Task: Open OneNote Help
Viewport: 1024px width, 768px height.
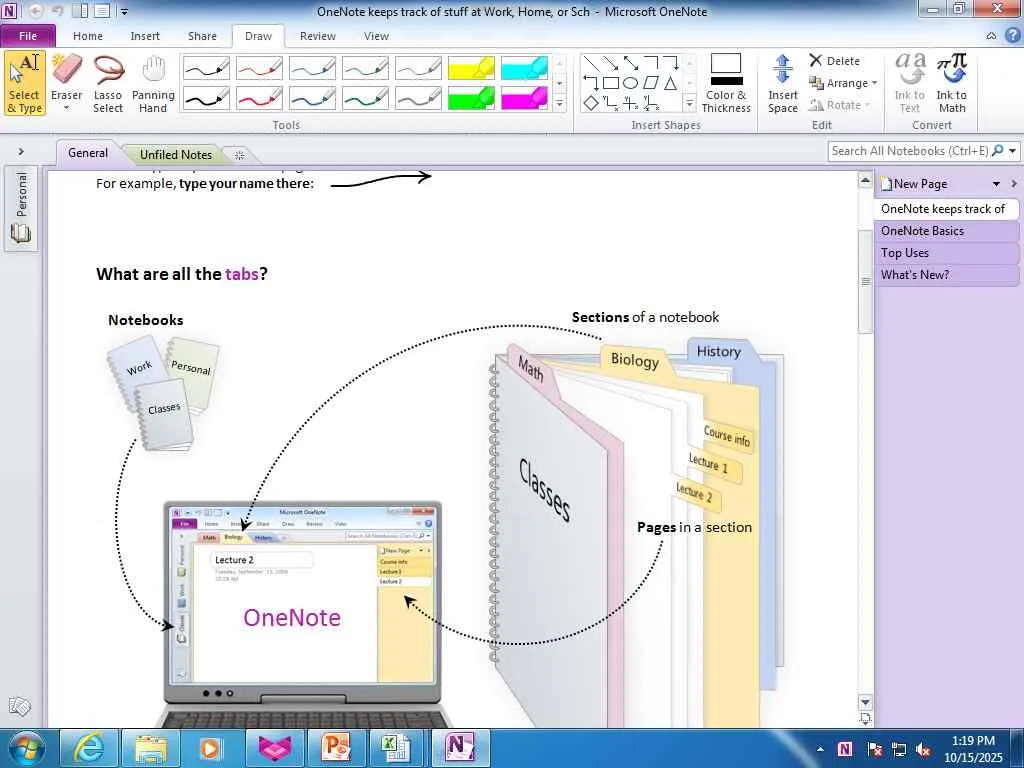Action: (x=1013, y=36)
